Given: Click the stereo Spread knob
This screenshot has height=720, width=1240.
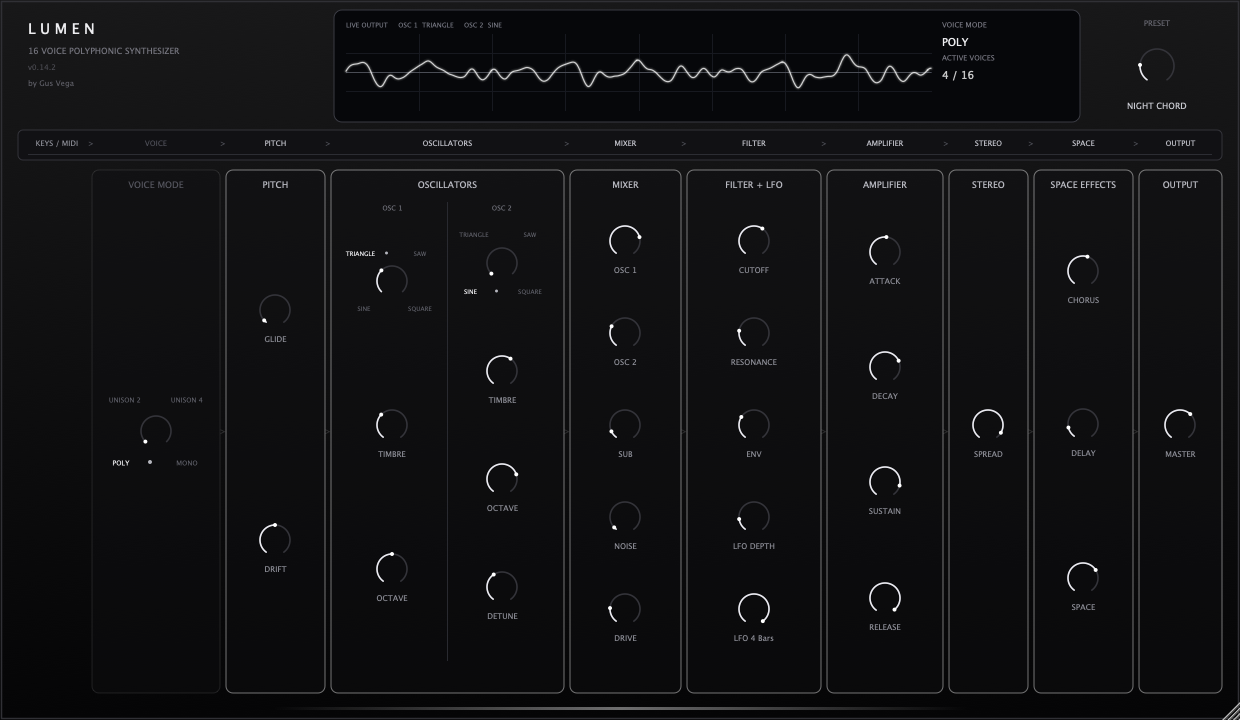Looking at the screenshot, I should tap(988, 425).
